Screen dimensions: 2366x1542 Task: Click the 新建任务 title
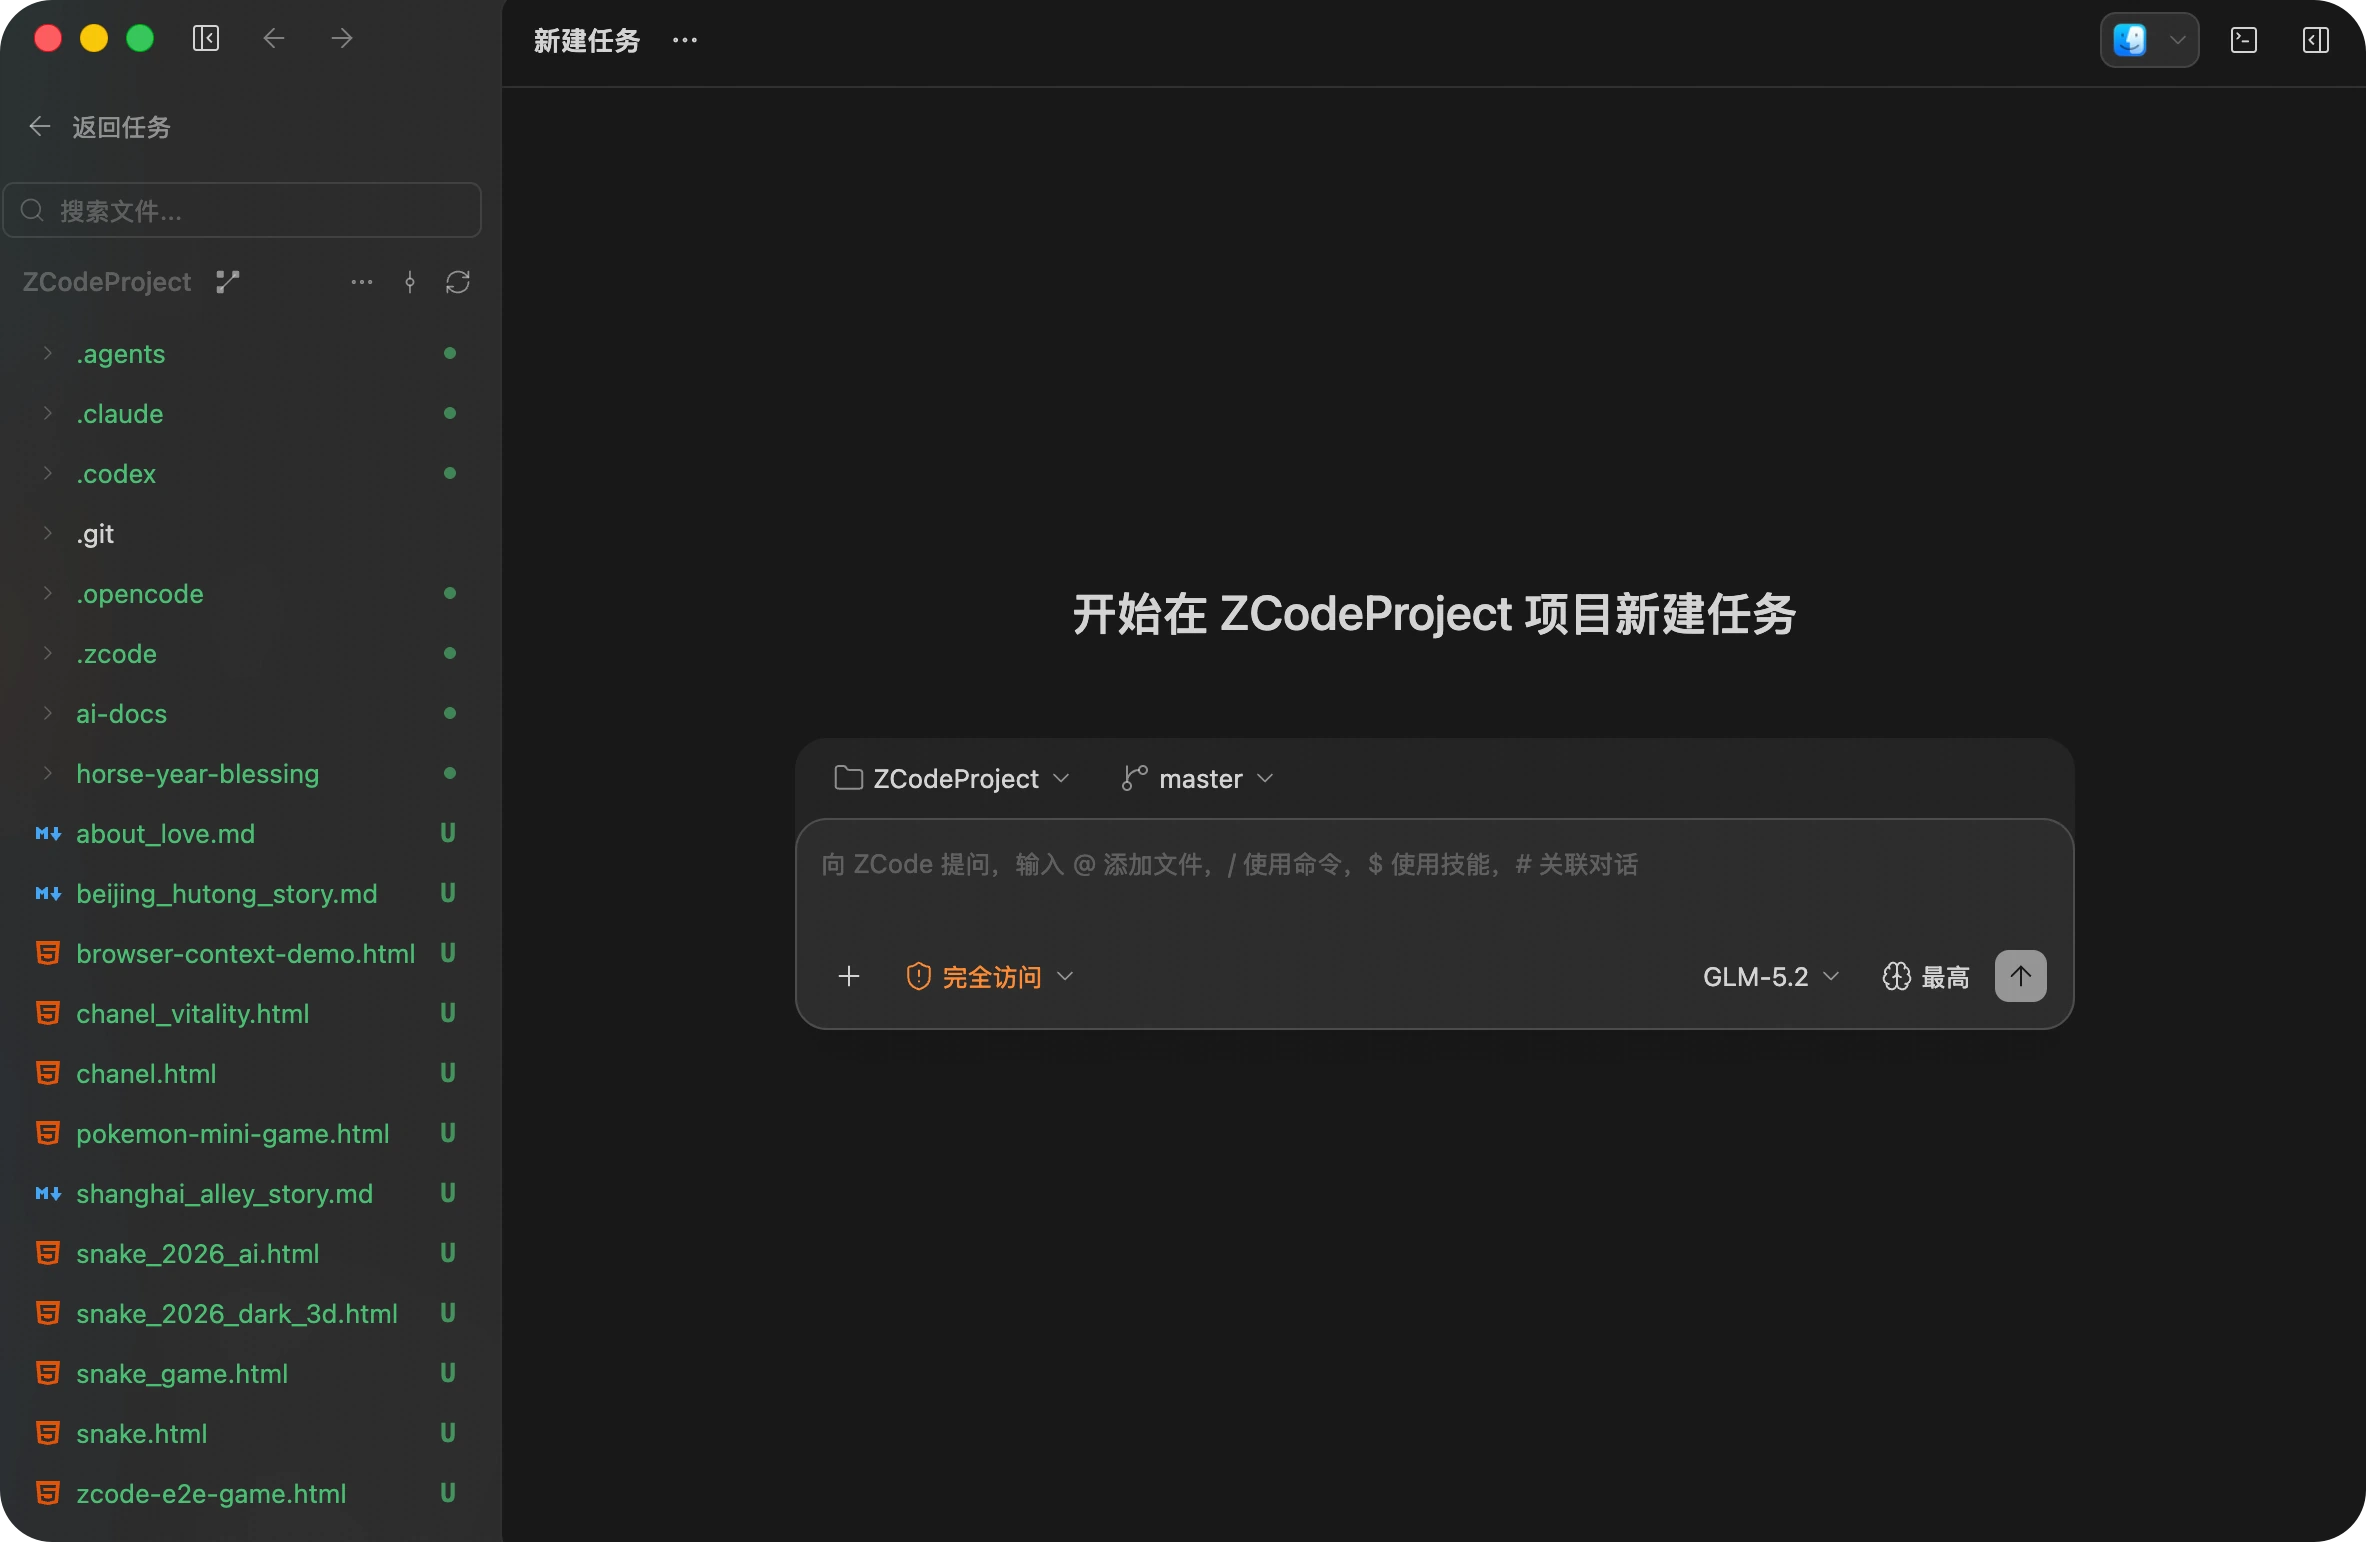(x=586, y=40)
